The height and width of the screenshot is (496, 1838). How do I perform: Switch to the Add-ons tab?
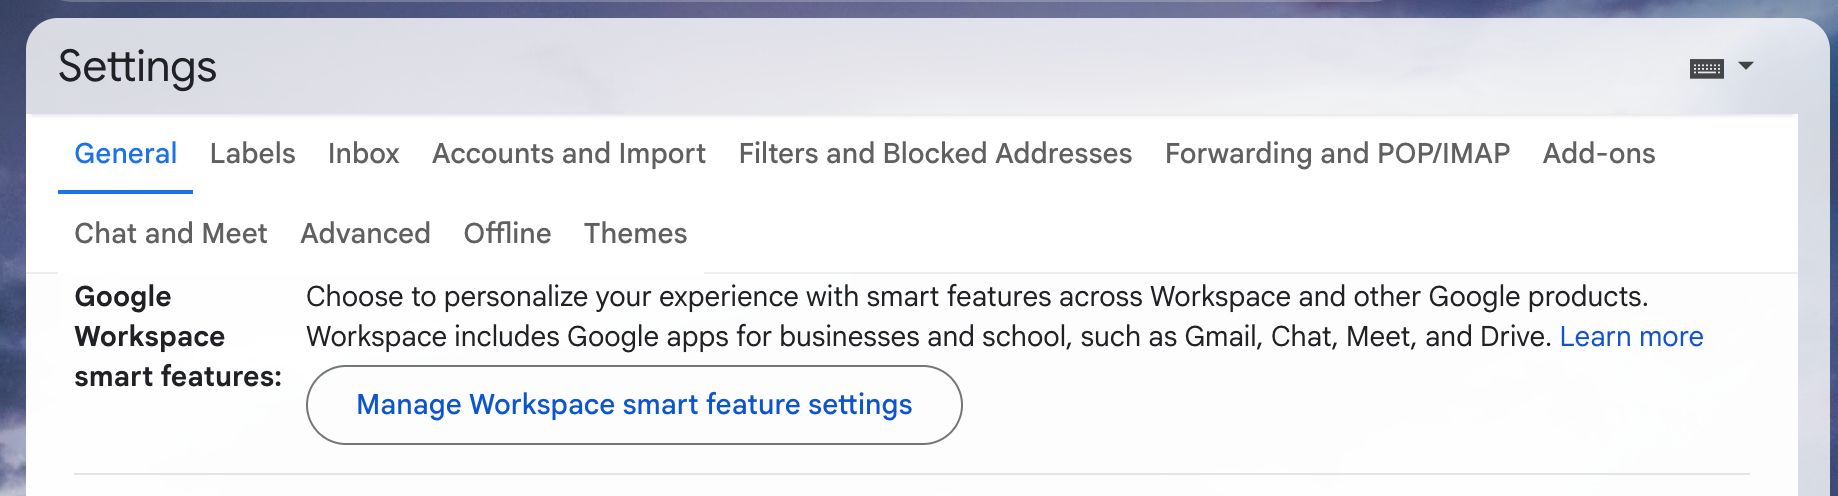point(1598,153)
